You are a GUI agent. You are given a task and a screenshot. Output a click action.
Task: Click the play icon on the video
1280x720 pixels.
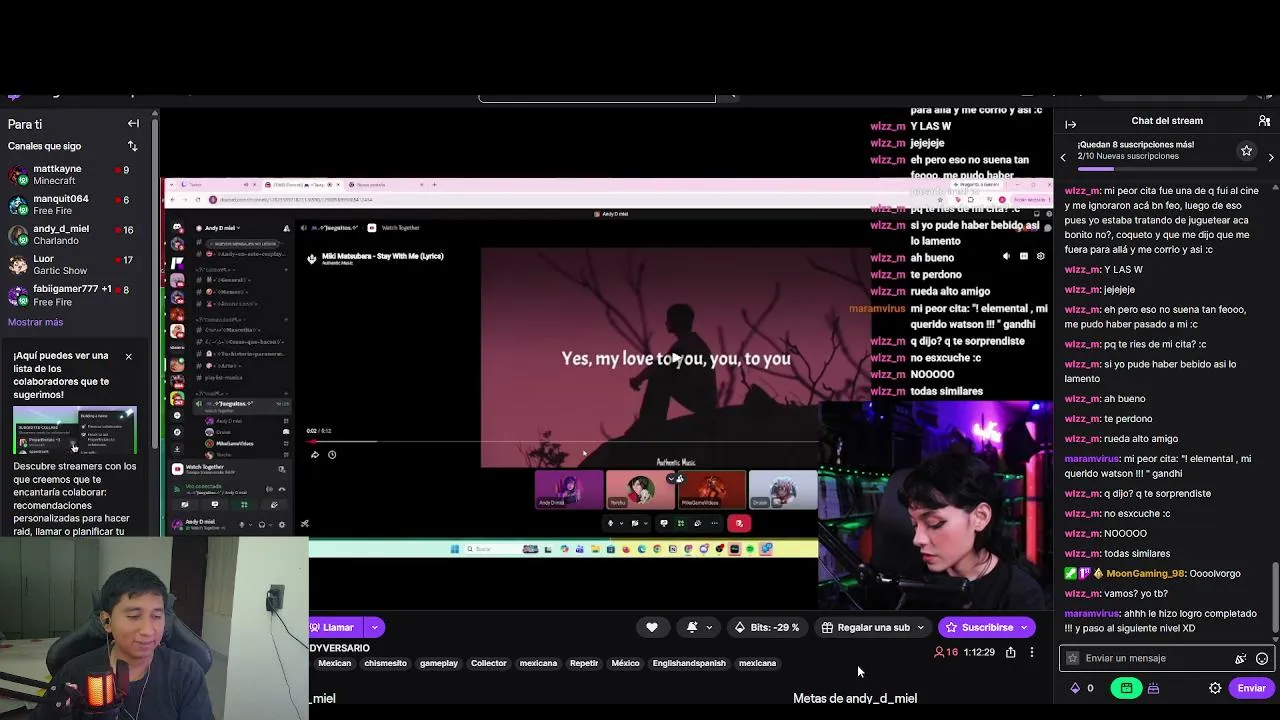[677, 358]
